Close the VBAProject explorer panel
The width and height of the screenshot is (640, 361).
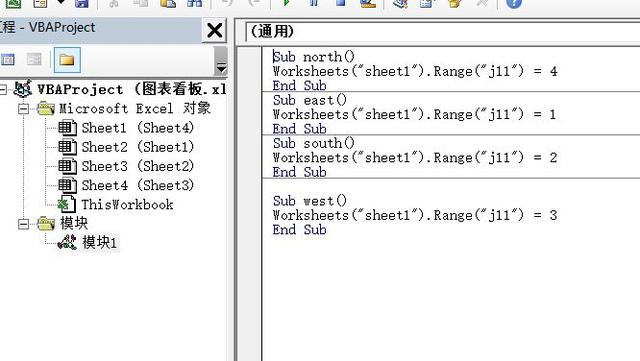[x=214, y=30]
